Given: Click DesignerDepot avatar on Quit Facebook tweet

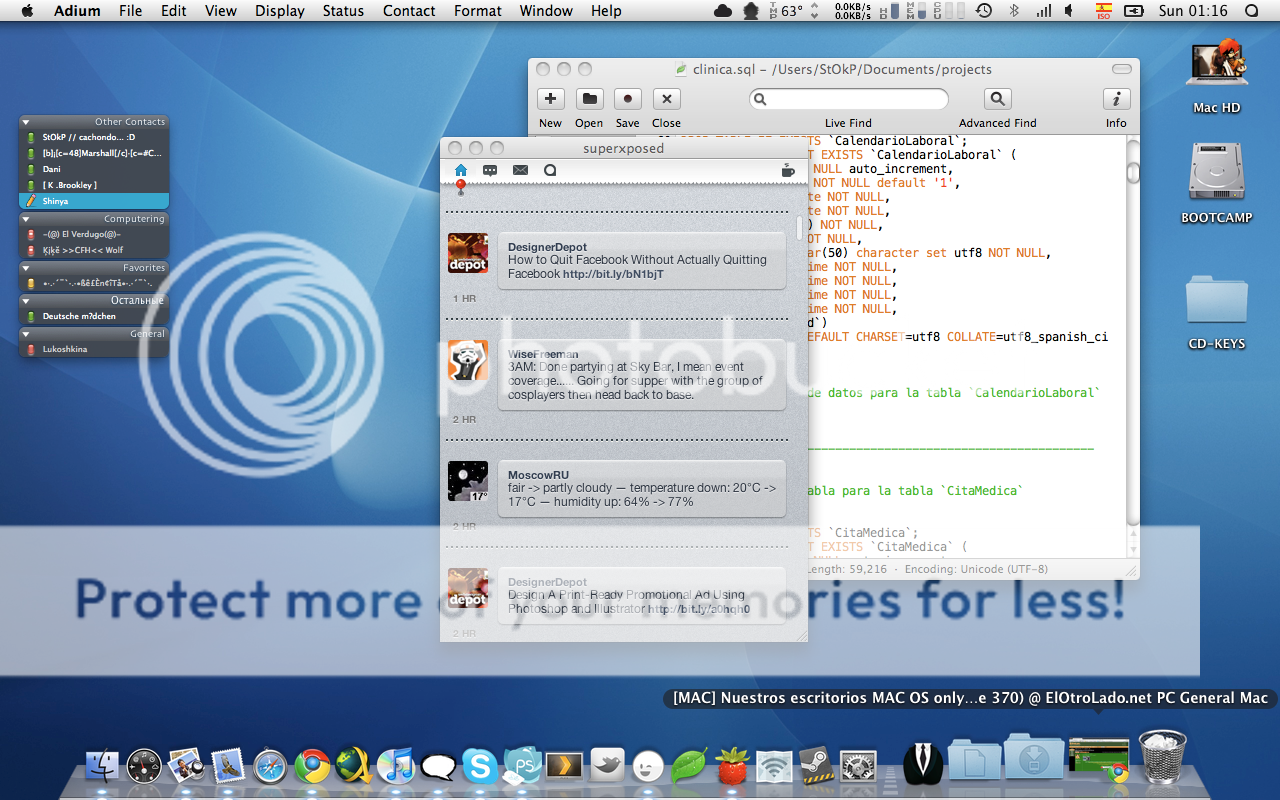Looking at the screenshot, I should (x=467, y=253).
